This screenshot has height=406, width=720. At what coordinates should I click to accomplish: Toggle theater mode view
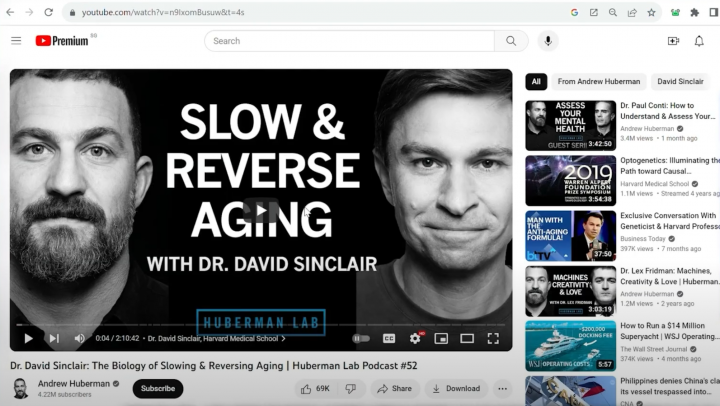(467, 339)
